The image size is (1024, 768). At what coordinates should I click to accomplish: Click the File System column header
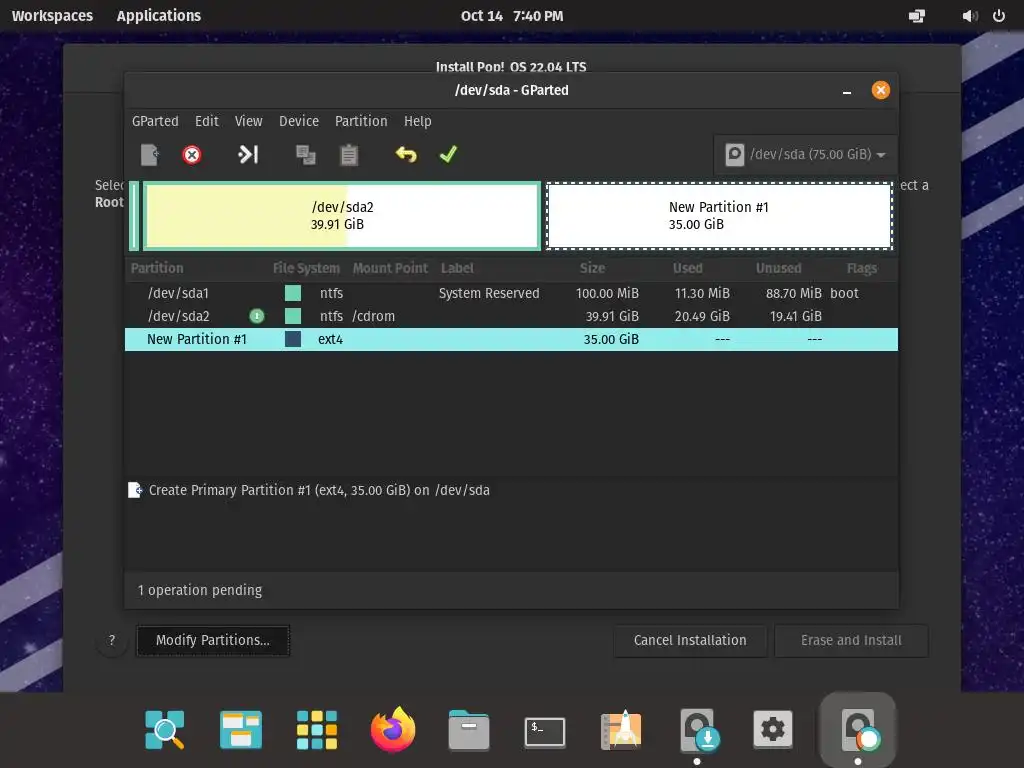tap(306, 268)
